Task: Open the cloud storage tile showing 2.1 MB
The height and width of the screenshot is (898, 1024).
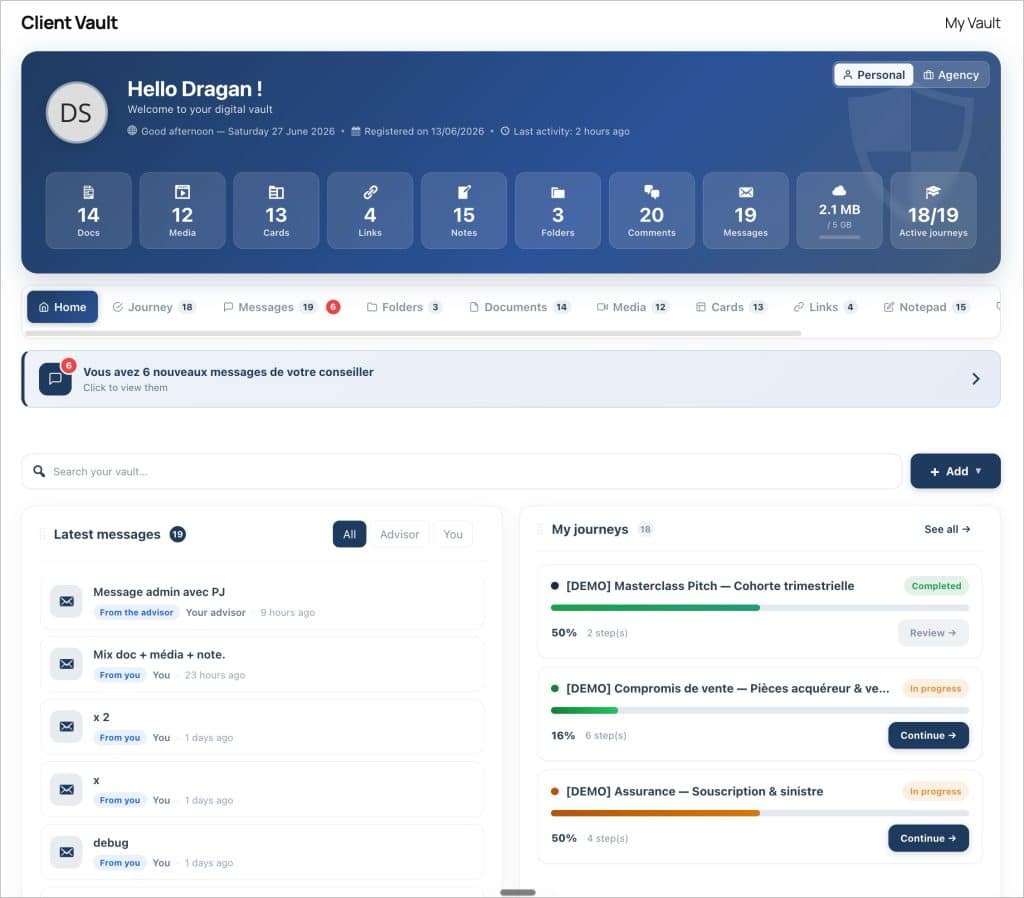Action: (x=839, y=210)
